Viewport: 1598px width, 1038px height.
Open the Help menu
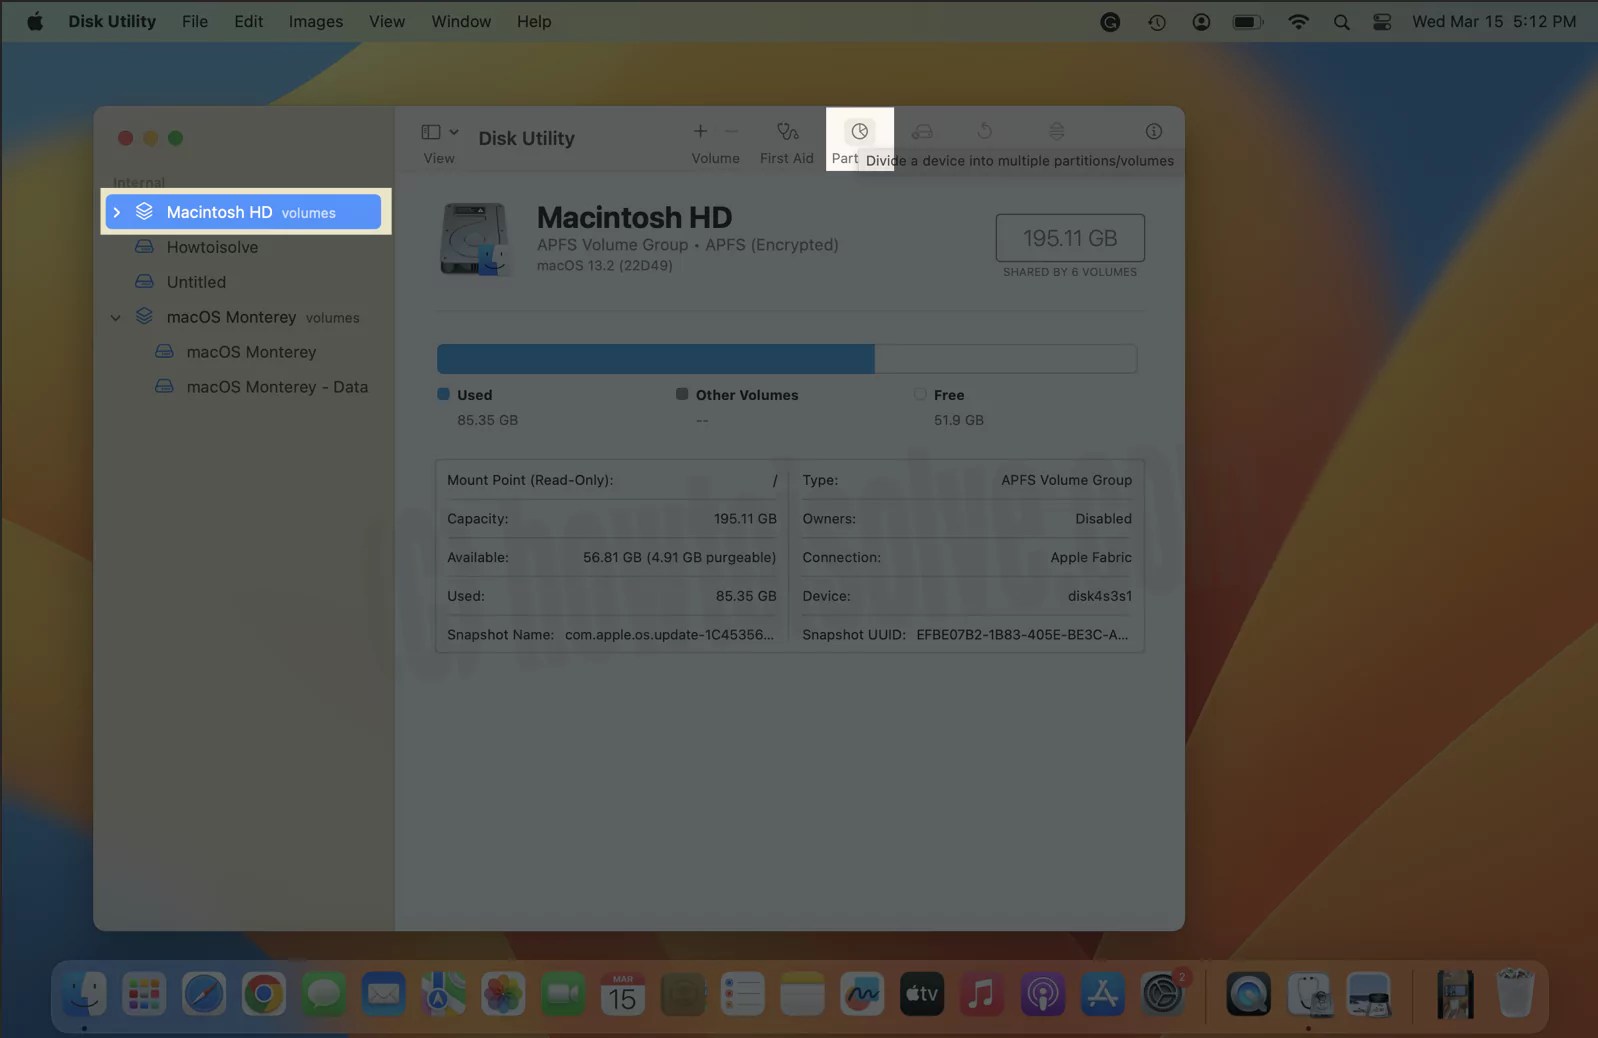click(x=534, y=21)
